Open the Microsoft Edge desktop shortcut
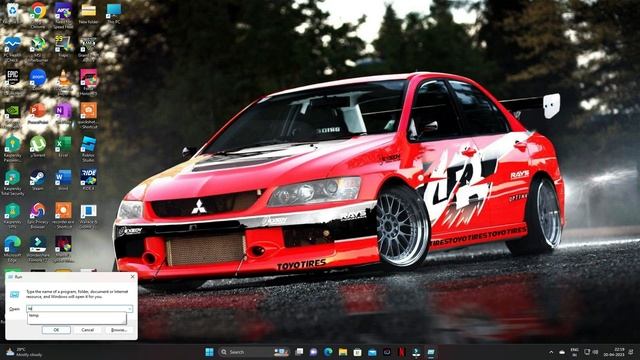640x360 pixels. coord(12,249)
